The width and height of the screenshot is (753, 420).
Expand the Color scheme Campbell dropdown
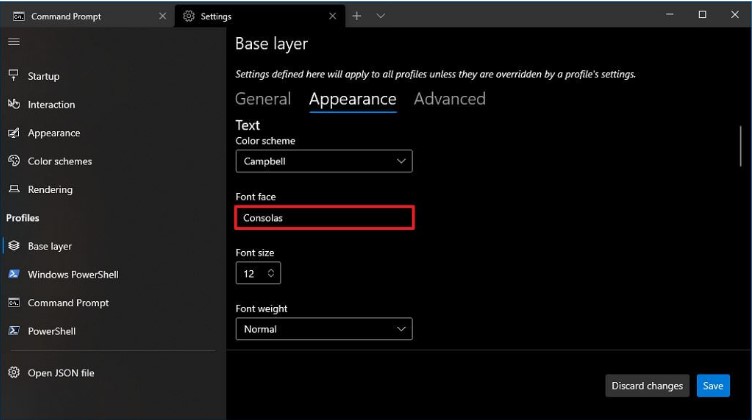[324, 161]
